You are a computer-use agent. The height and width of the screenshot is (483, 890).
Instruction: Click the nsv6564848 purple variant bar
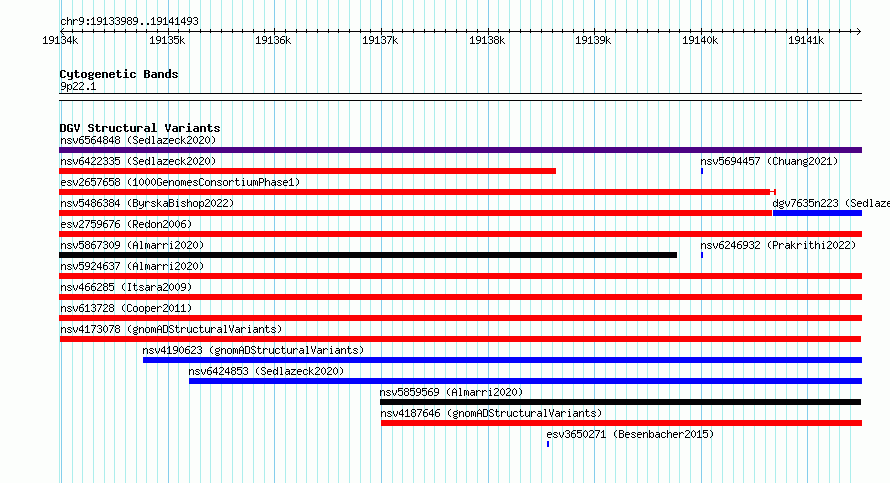click(x=460, y=150)
